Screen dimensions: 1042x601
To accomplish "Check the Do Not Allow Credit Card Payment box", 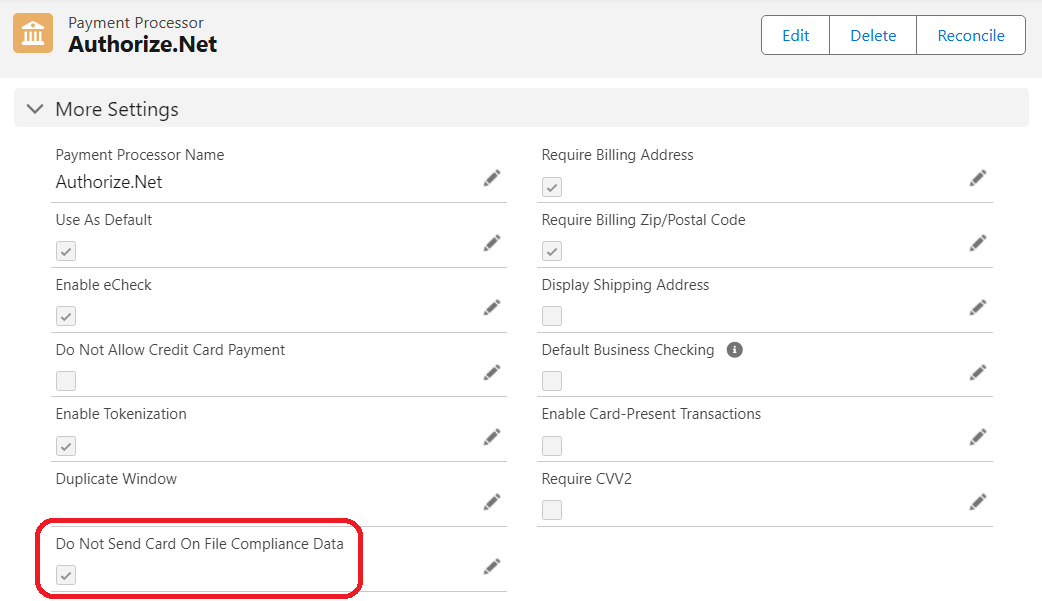I will pos(66,381).
